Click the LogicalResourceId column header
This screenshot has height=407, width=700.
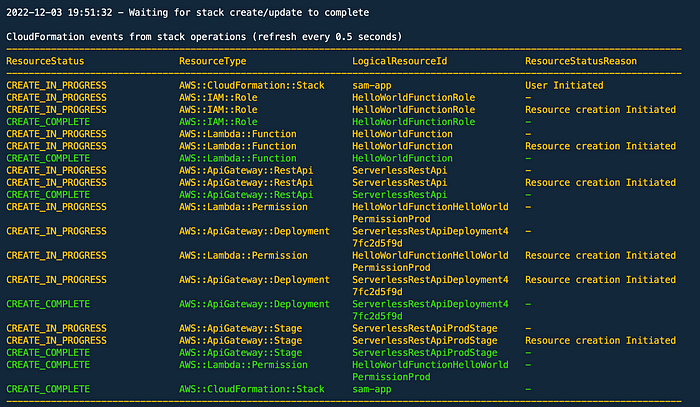click(x=400, y=61)
